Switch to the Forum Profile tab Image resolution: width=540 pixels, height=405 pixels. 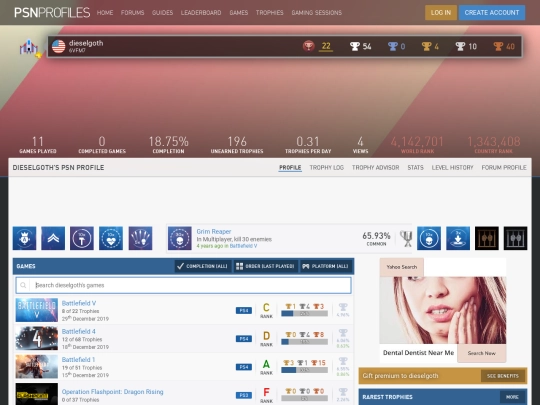[x=504, y=168]
